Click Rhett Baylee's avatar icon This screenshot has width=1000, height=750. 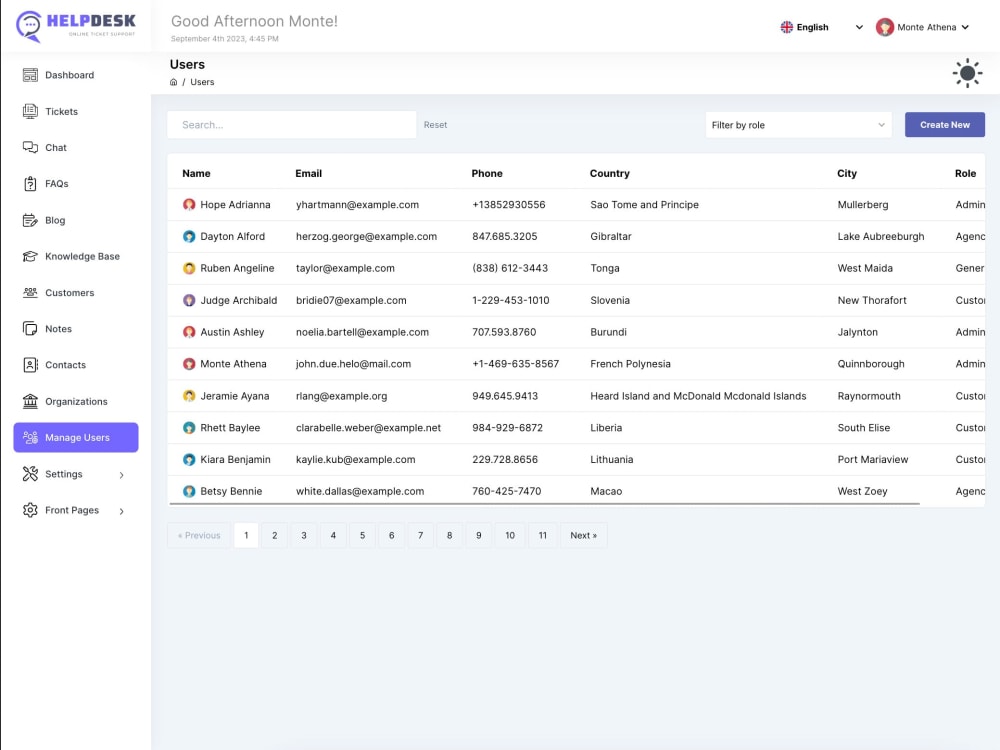click(189, 427)
